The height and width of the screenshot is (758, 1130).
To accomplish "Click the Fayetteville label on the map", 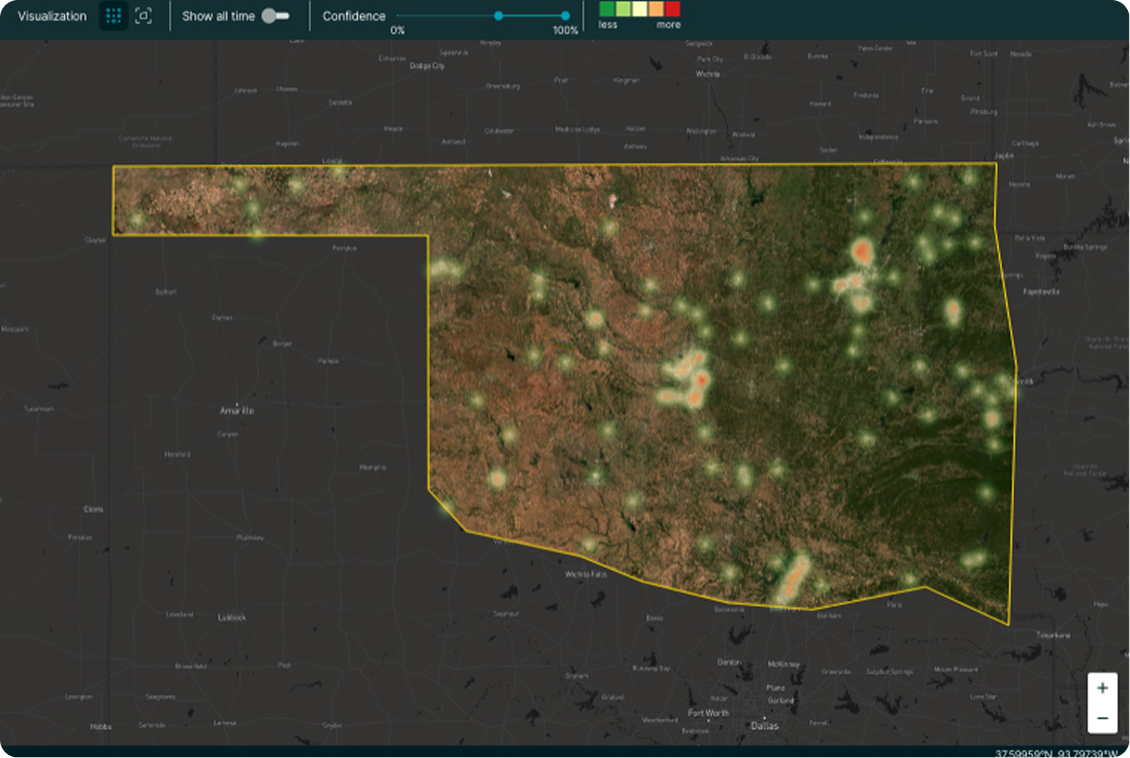I will 1041,292.
